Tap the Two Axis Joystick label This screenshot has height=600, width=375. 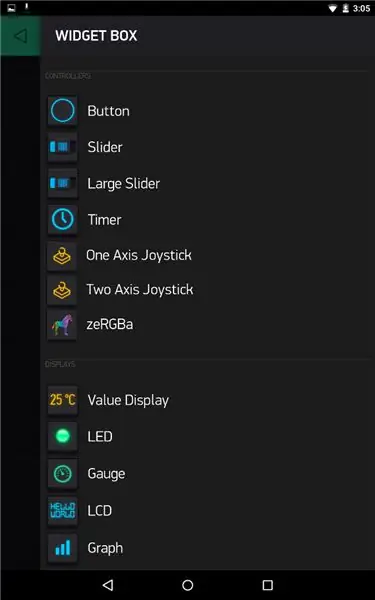click(140, 290)
